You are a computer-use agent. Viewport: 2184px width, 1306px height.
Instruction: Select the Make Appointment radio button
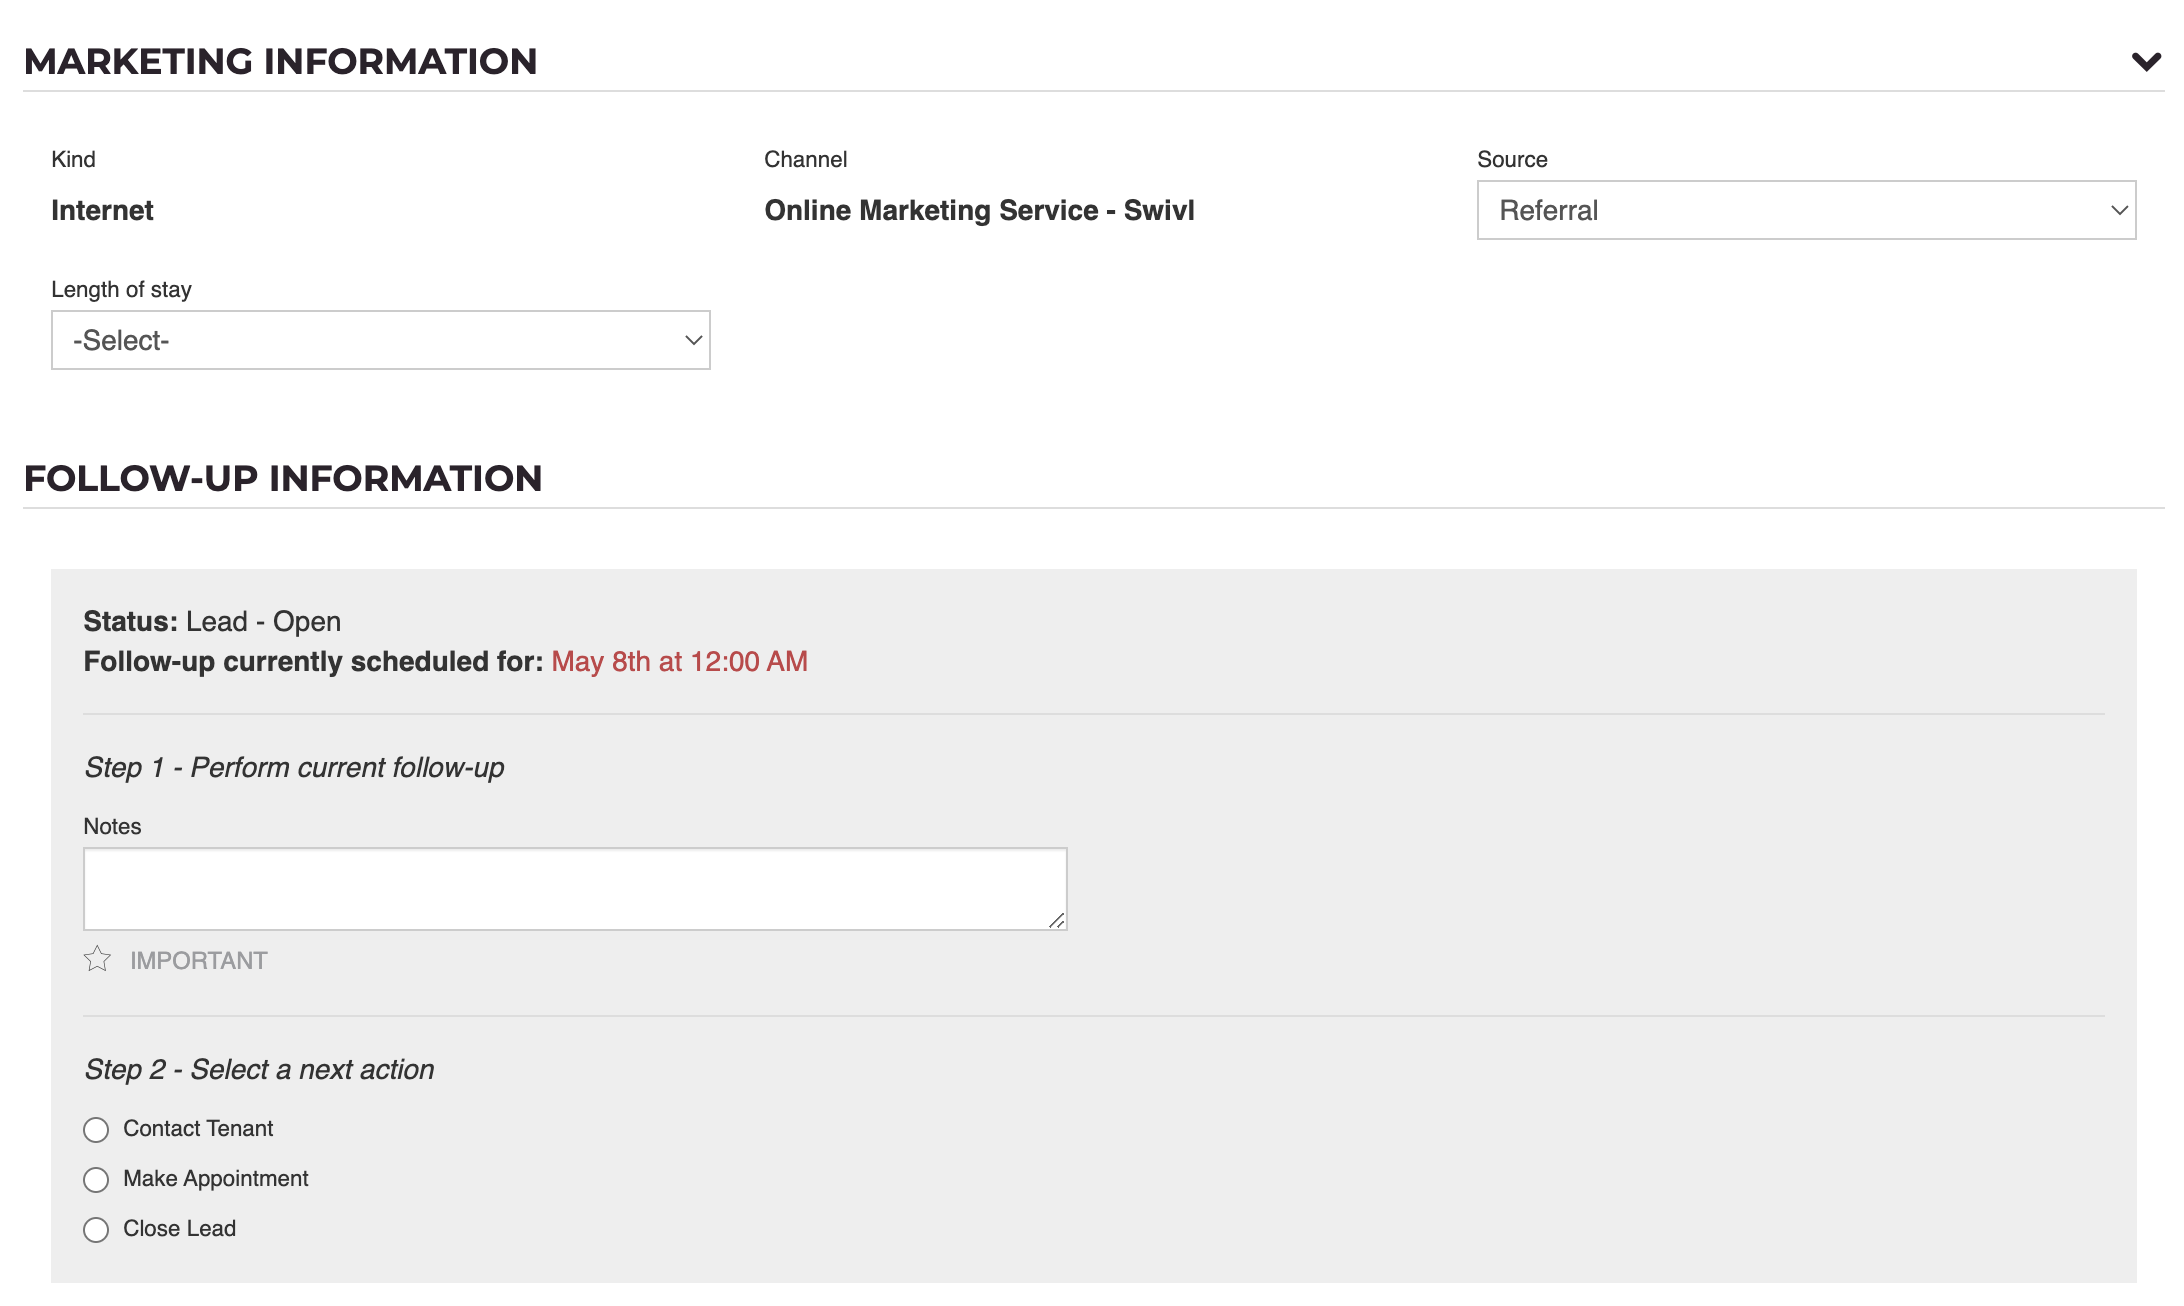point(96,1180)
